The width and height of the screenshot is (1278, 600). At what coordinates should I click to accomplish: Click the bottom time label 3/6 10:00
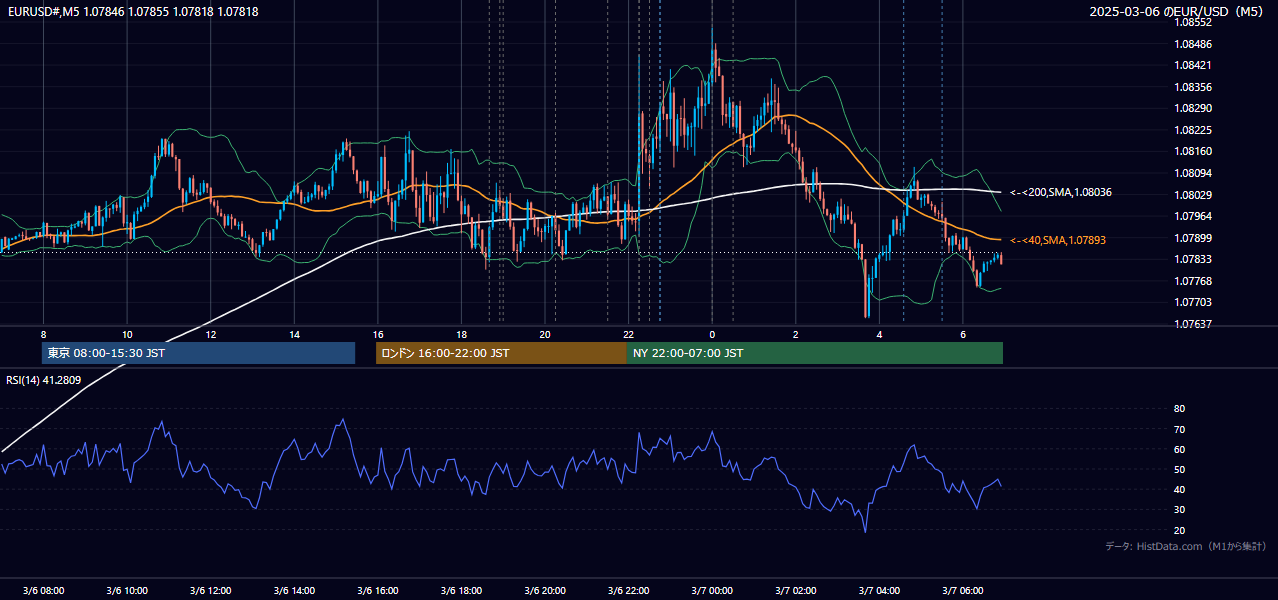click(x=127, y=590)
